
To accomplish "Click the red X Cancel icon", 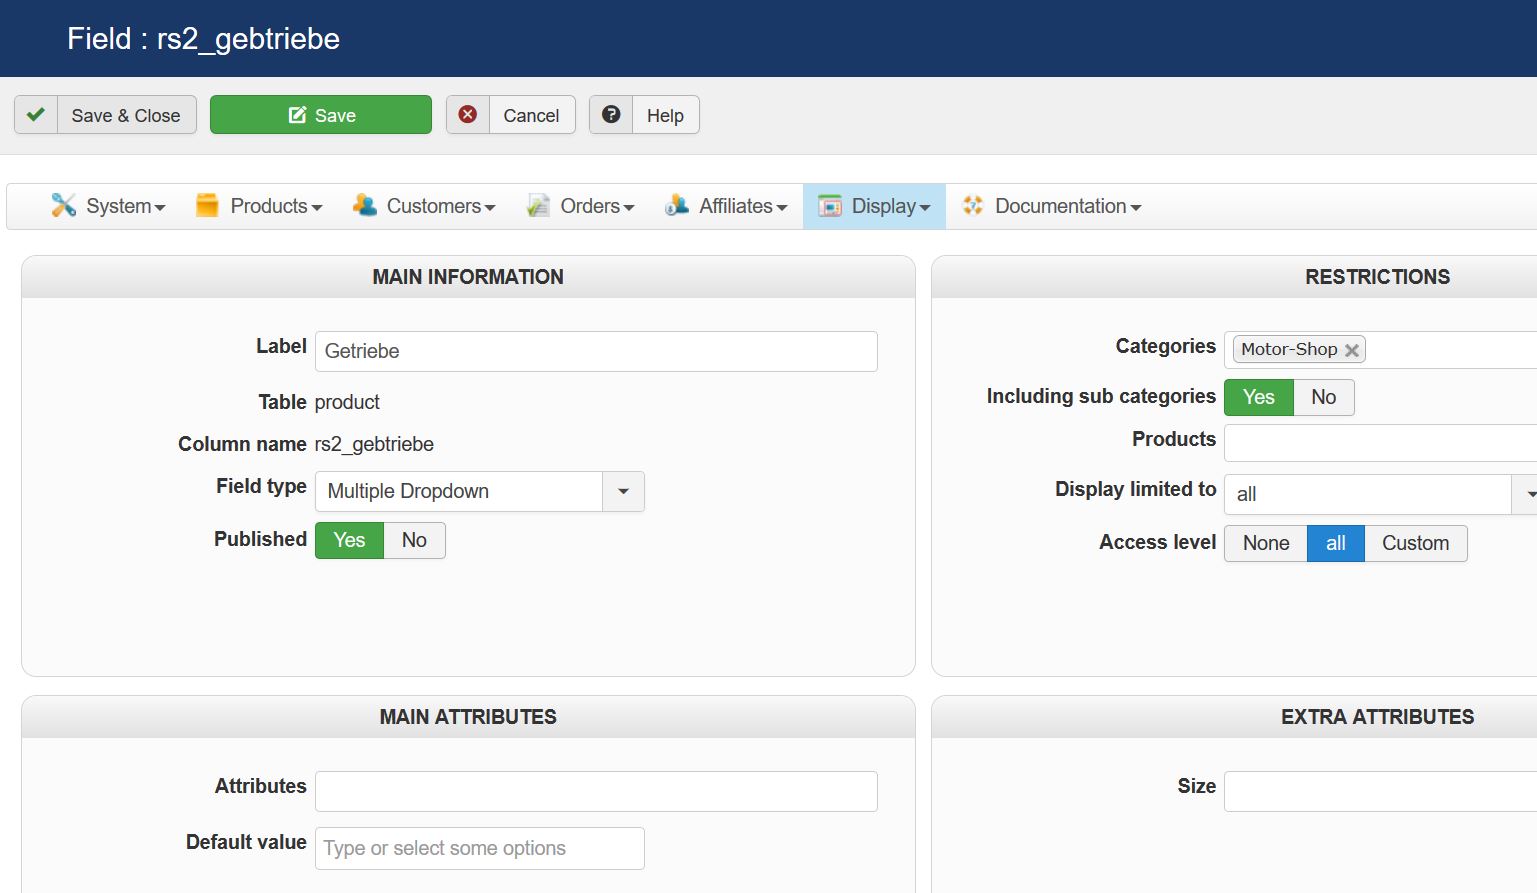I will (x=468, y=115).
